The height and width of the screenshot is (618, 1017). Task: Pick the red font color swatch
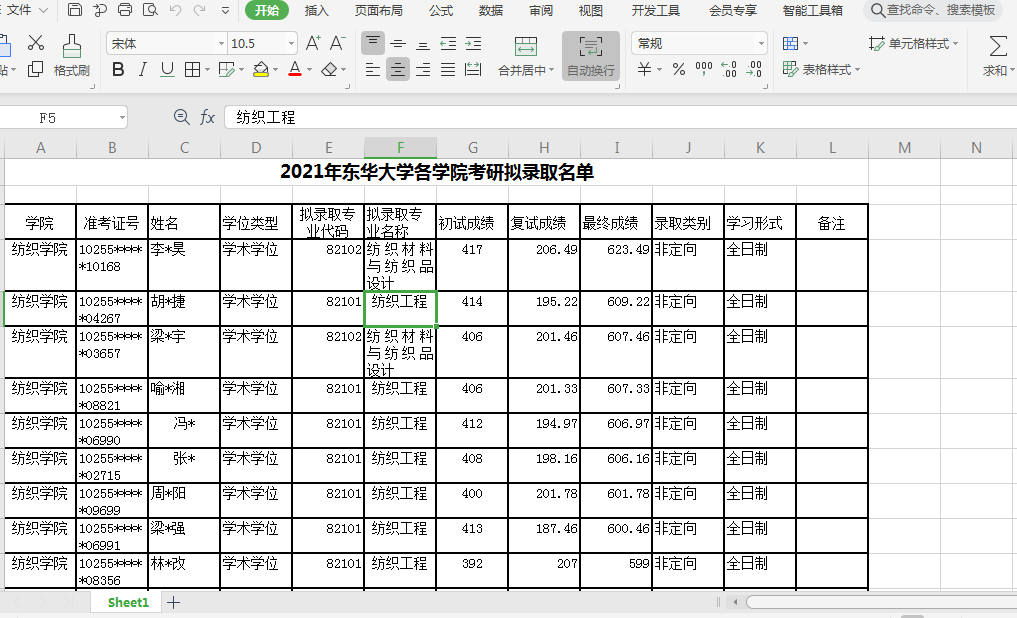(x=296, y=74)
